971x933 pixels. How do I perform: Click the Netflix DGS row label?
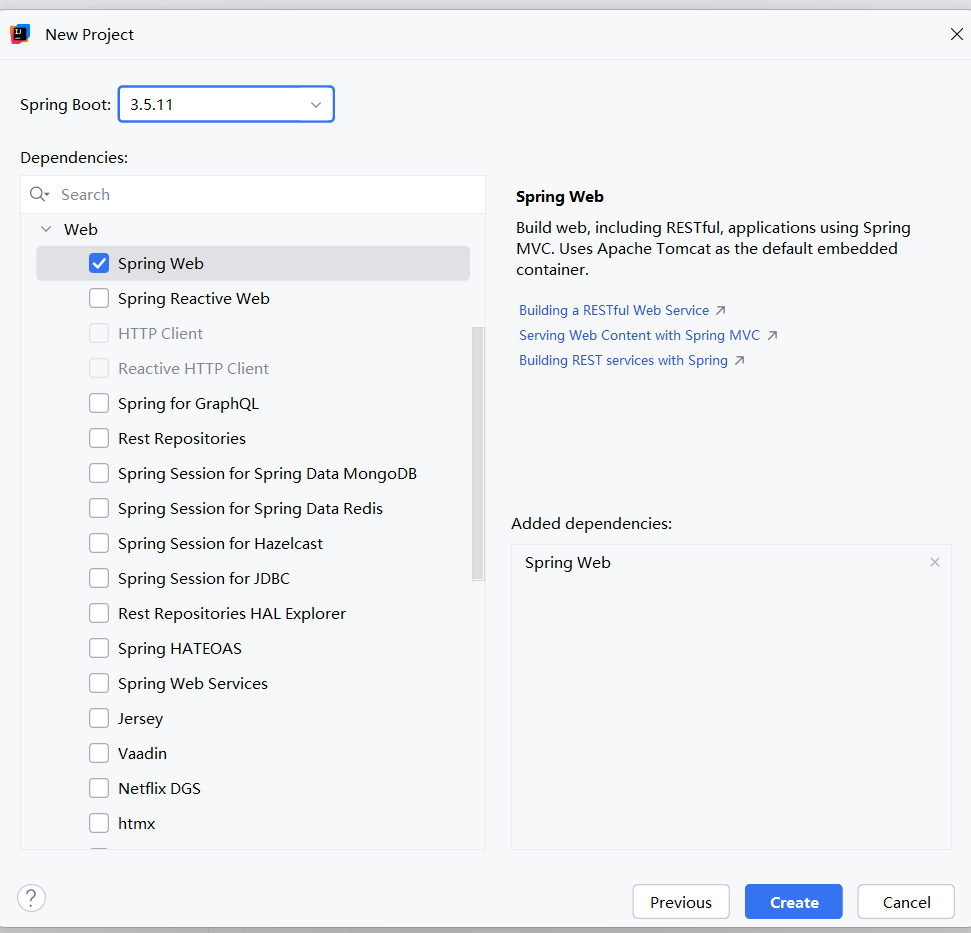[159, 788]
